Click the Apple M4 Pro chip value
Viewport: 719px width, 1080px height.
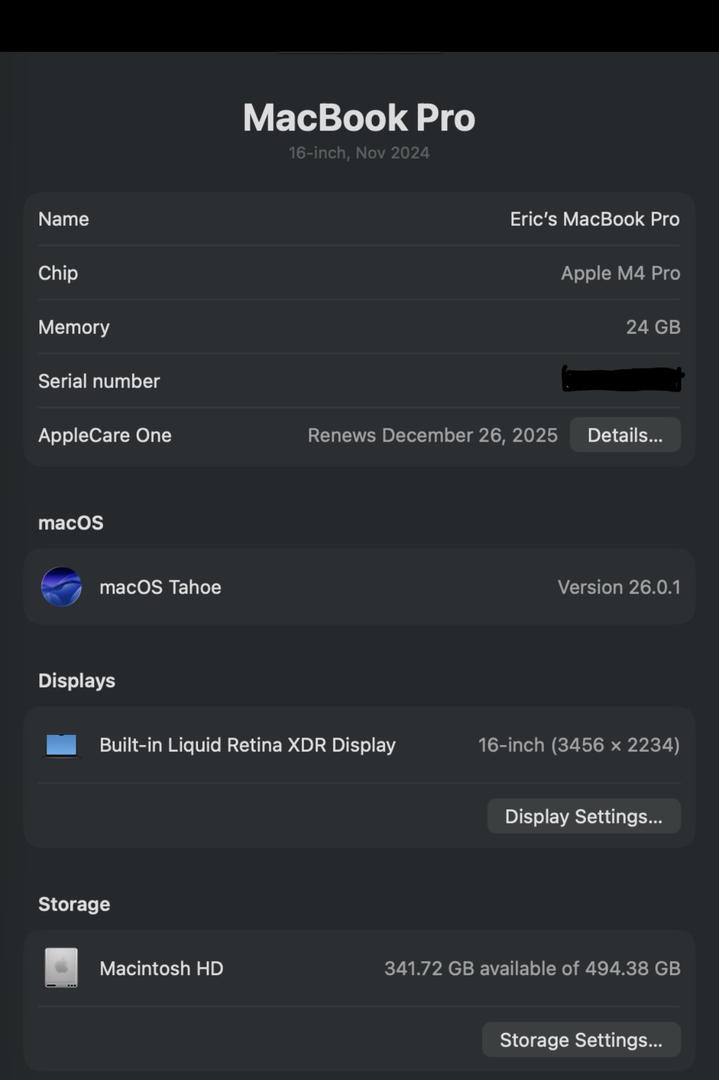620,273
